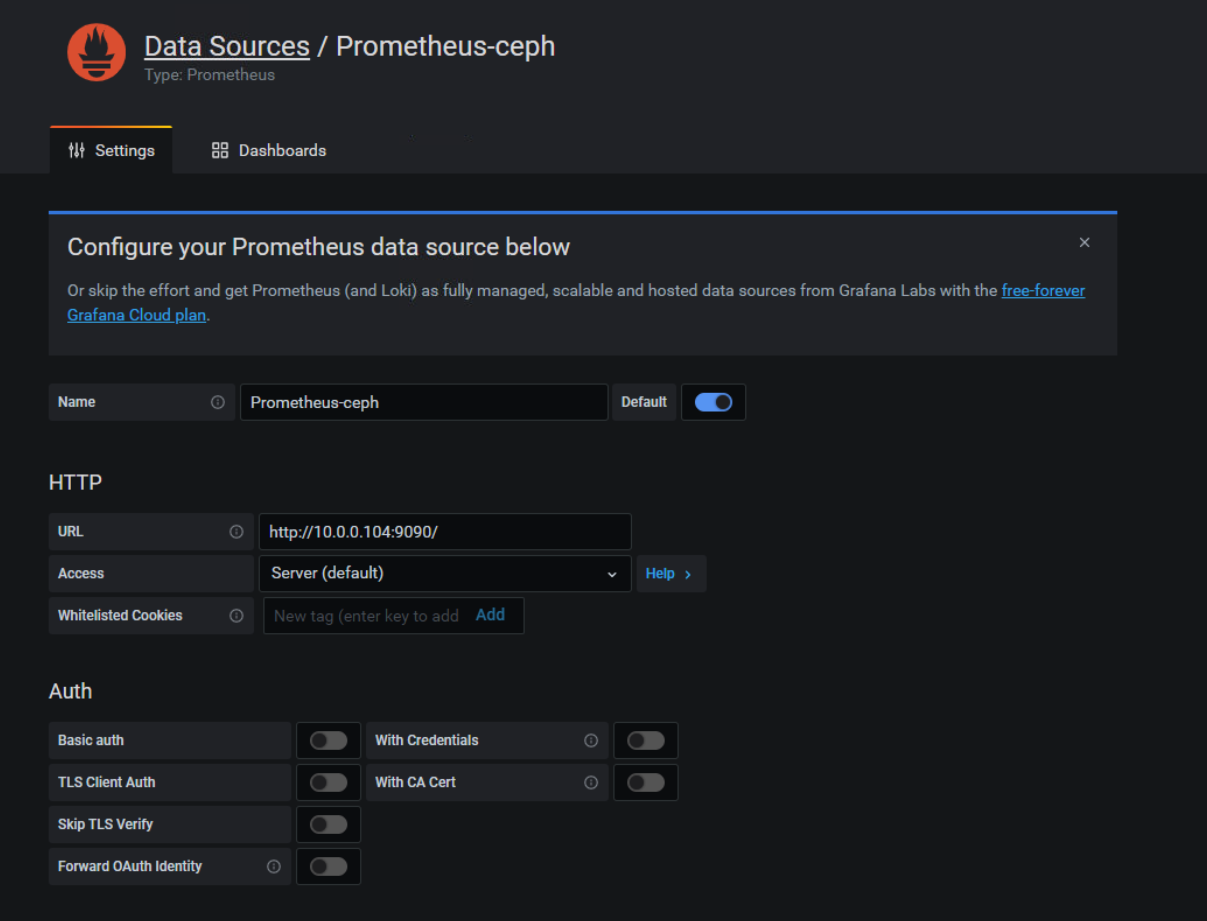
Task: Enable the Basic auth toggle
Action: [328, 741]
